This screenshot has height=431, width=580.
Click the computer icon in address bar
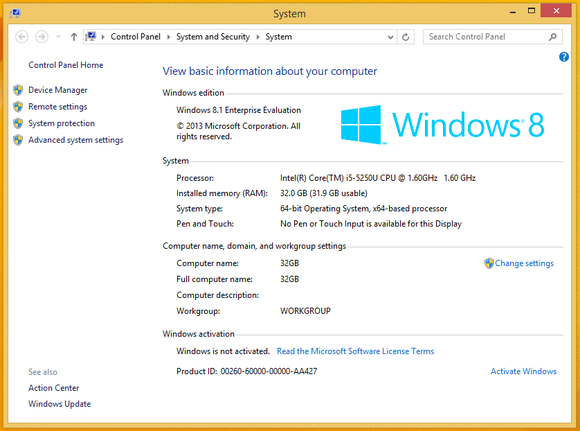pos(91,36)
